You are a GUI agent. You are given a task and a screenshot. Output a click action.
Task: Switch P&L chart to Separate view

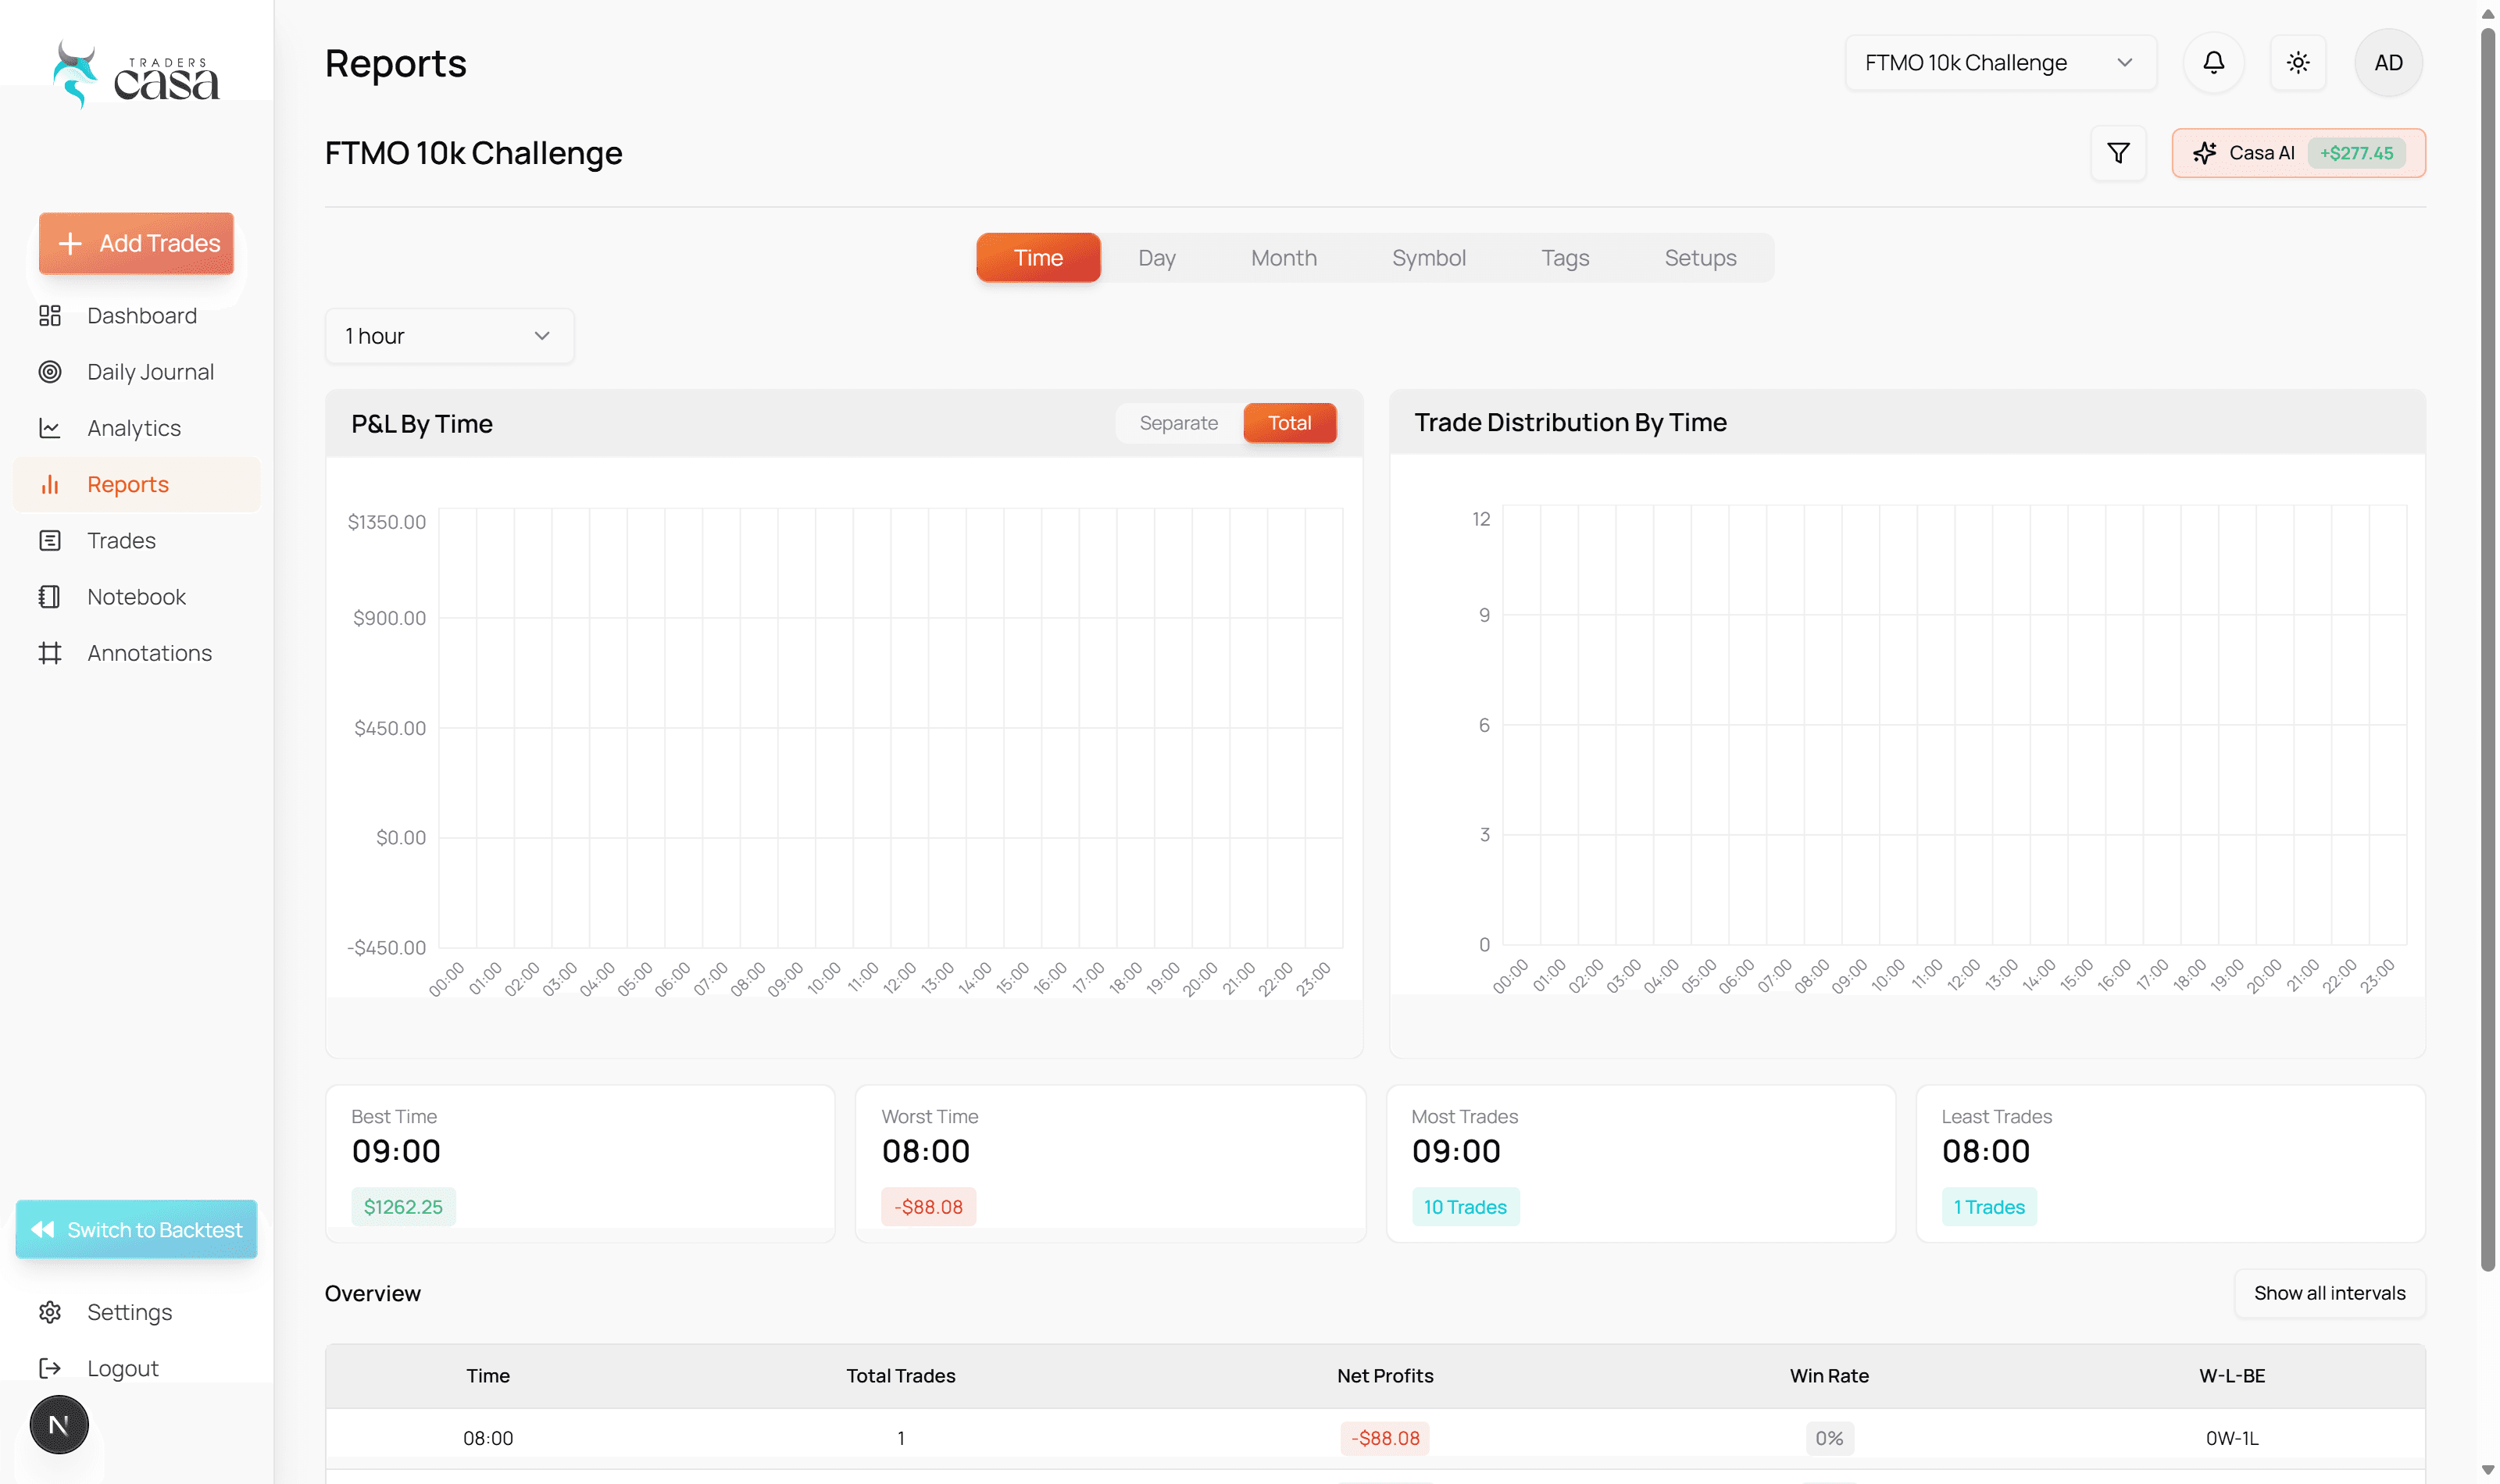coord(1178,423)
